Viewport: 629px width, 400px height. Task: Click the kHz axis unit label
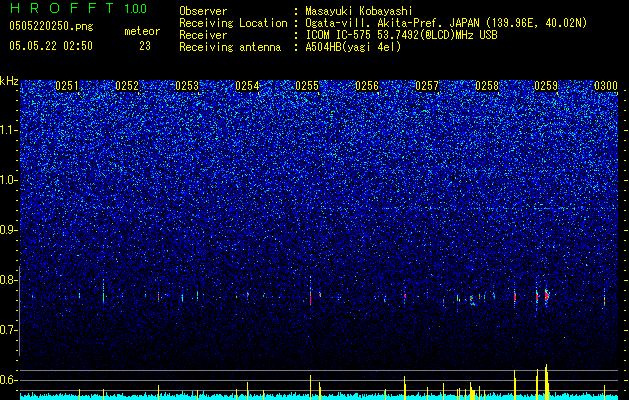click(x=9, y=81)
